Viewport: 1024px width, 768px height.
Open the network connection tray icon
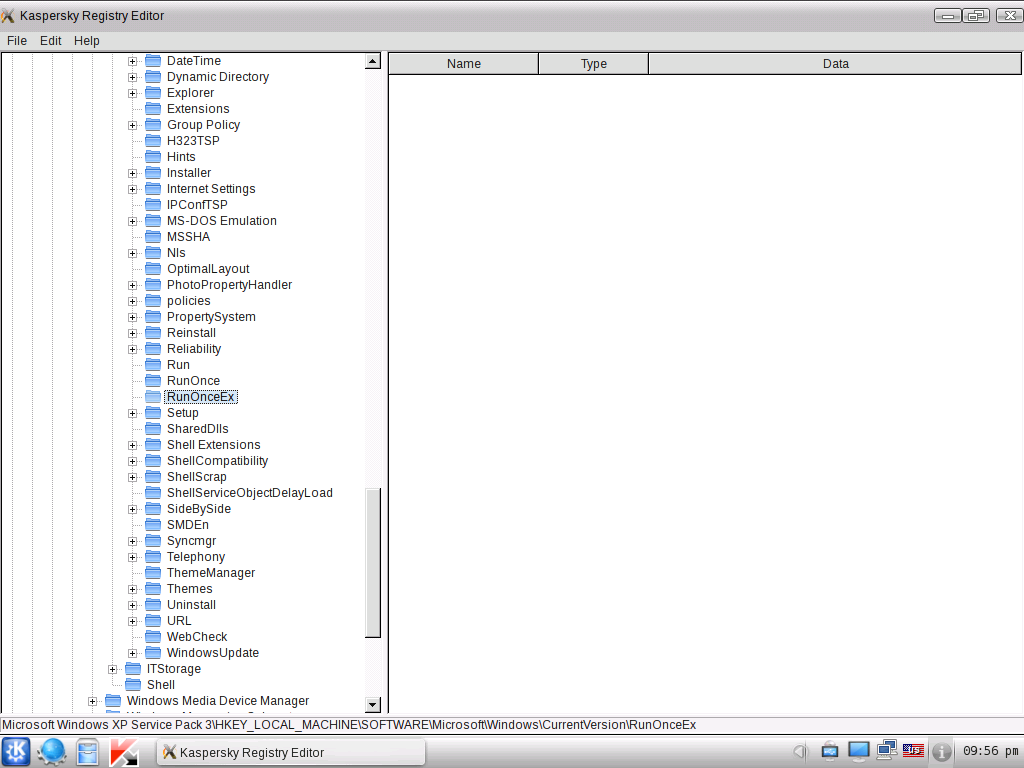click(887, 750)
